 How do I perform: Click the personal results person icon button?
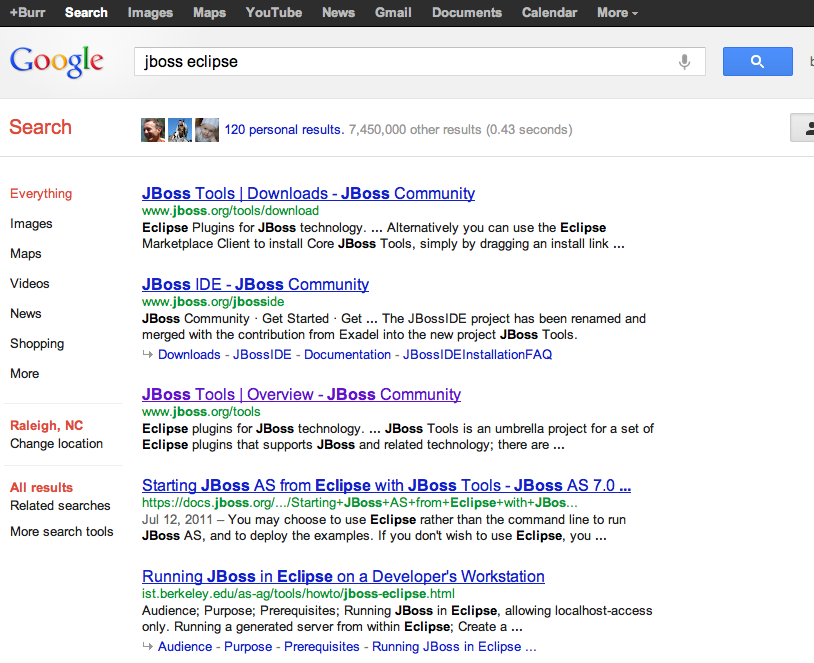point(803,128)
